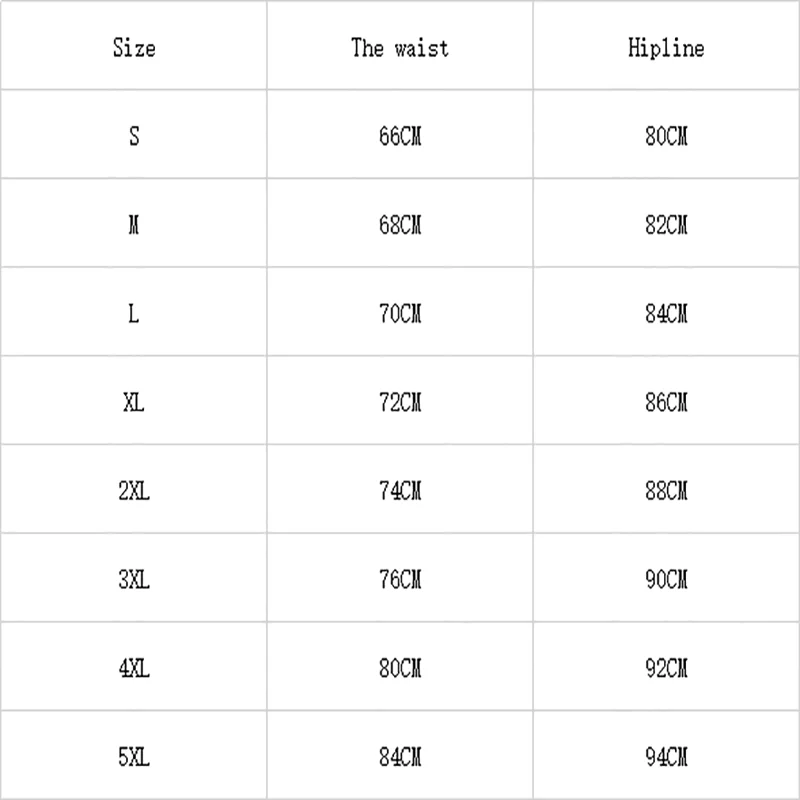Select the S size cell
This screenshot has height=800, width=800.
134,137
